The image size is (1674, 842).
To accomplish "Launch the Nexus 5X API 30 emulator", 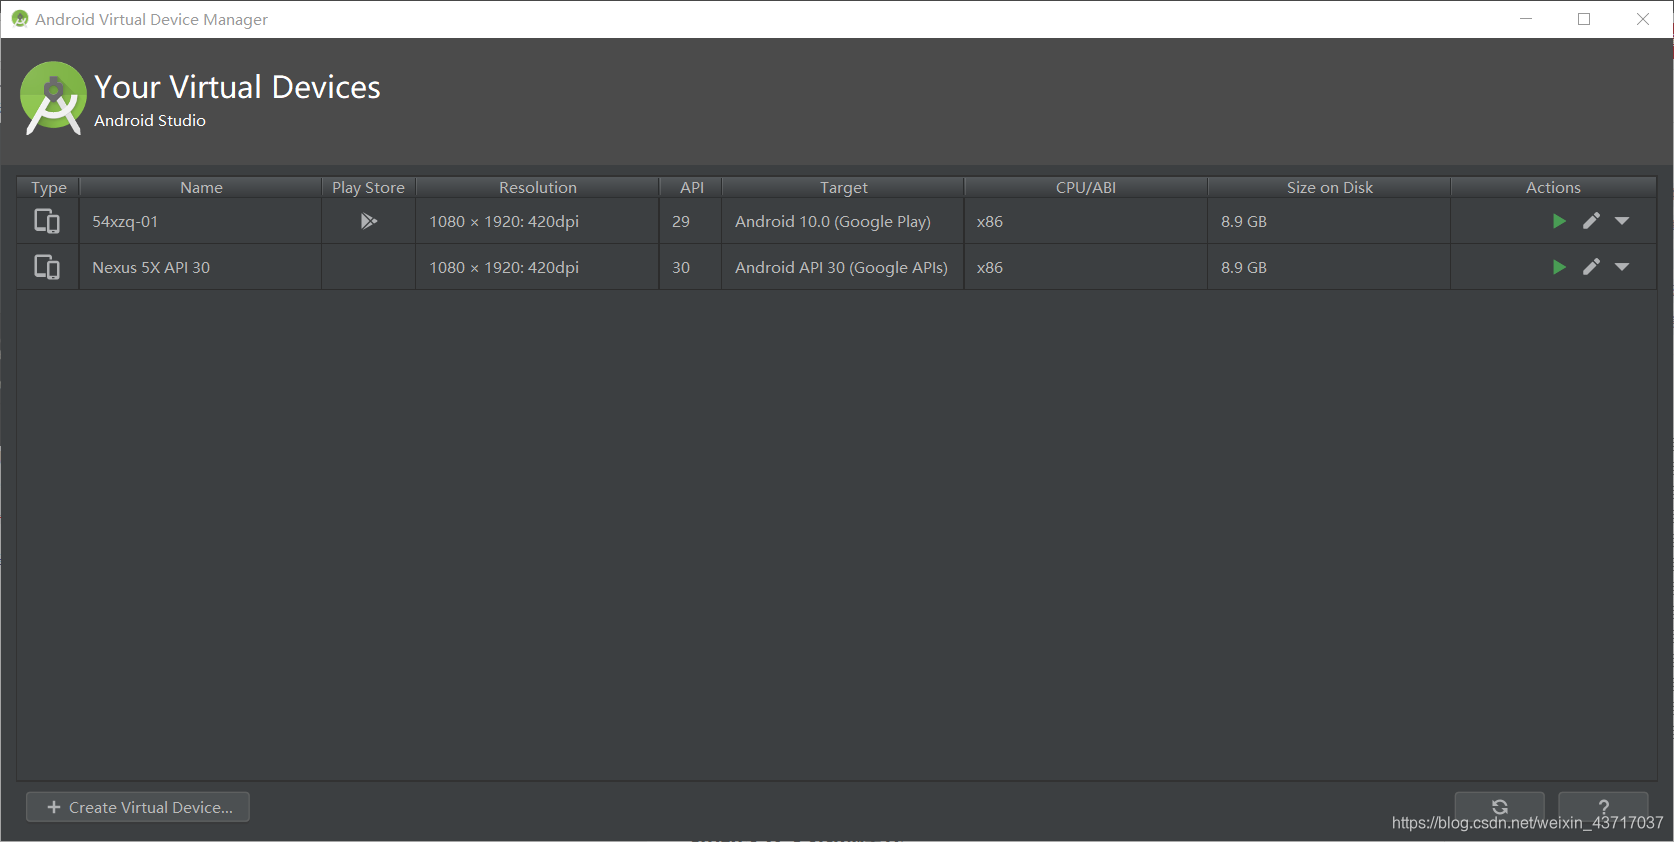I will point(1559,267).
